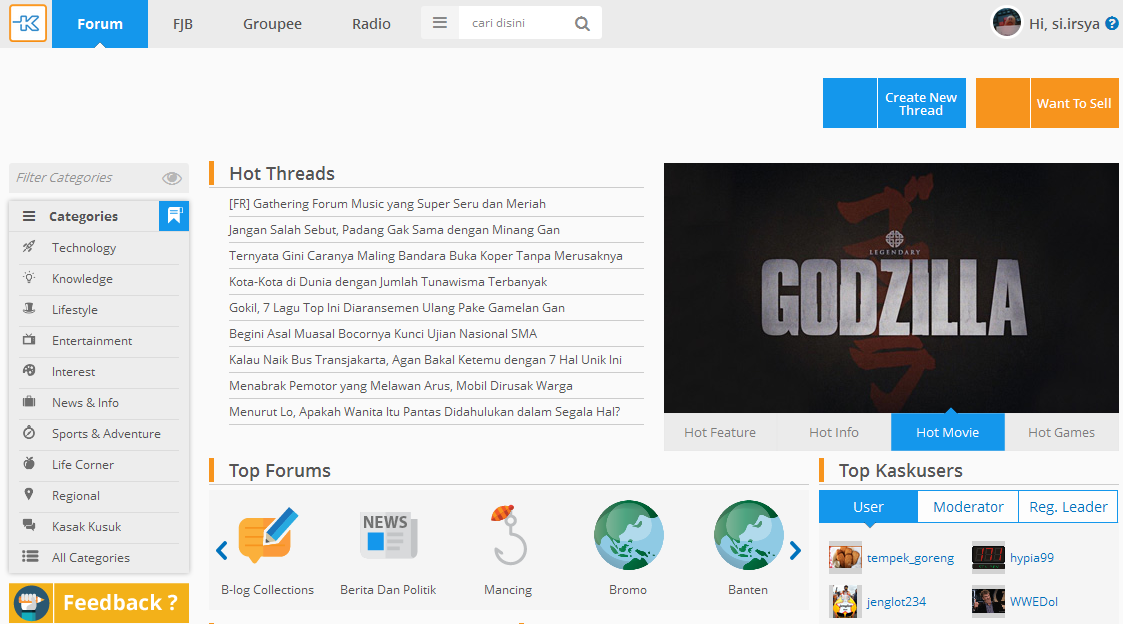Switch Top Kaskusers to Reg. Leader tab

coord(1068,507)
